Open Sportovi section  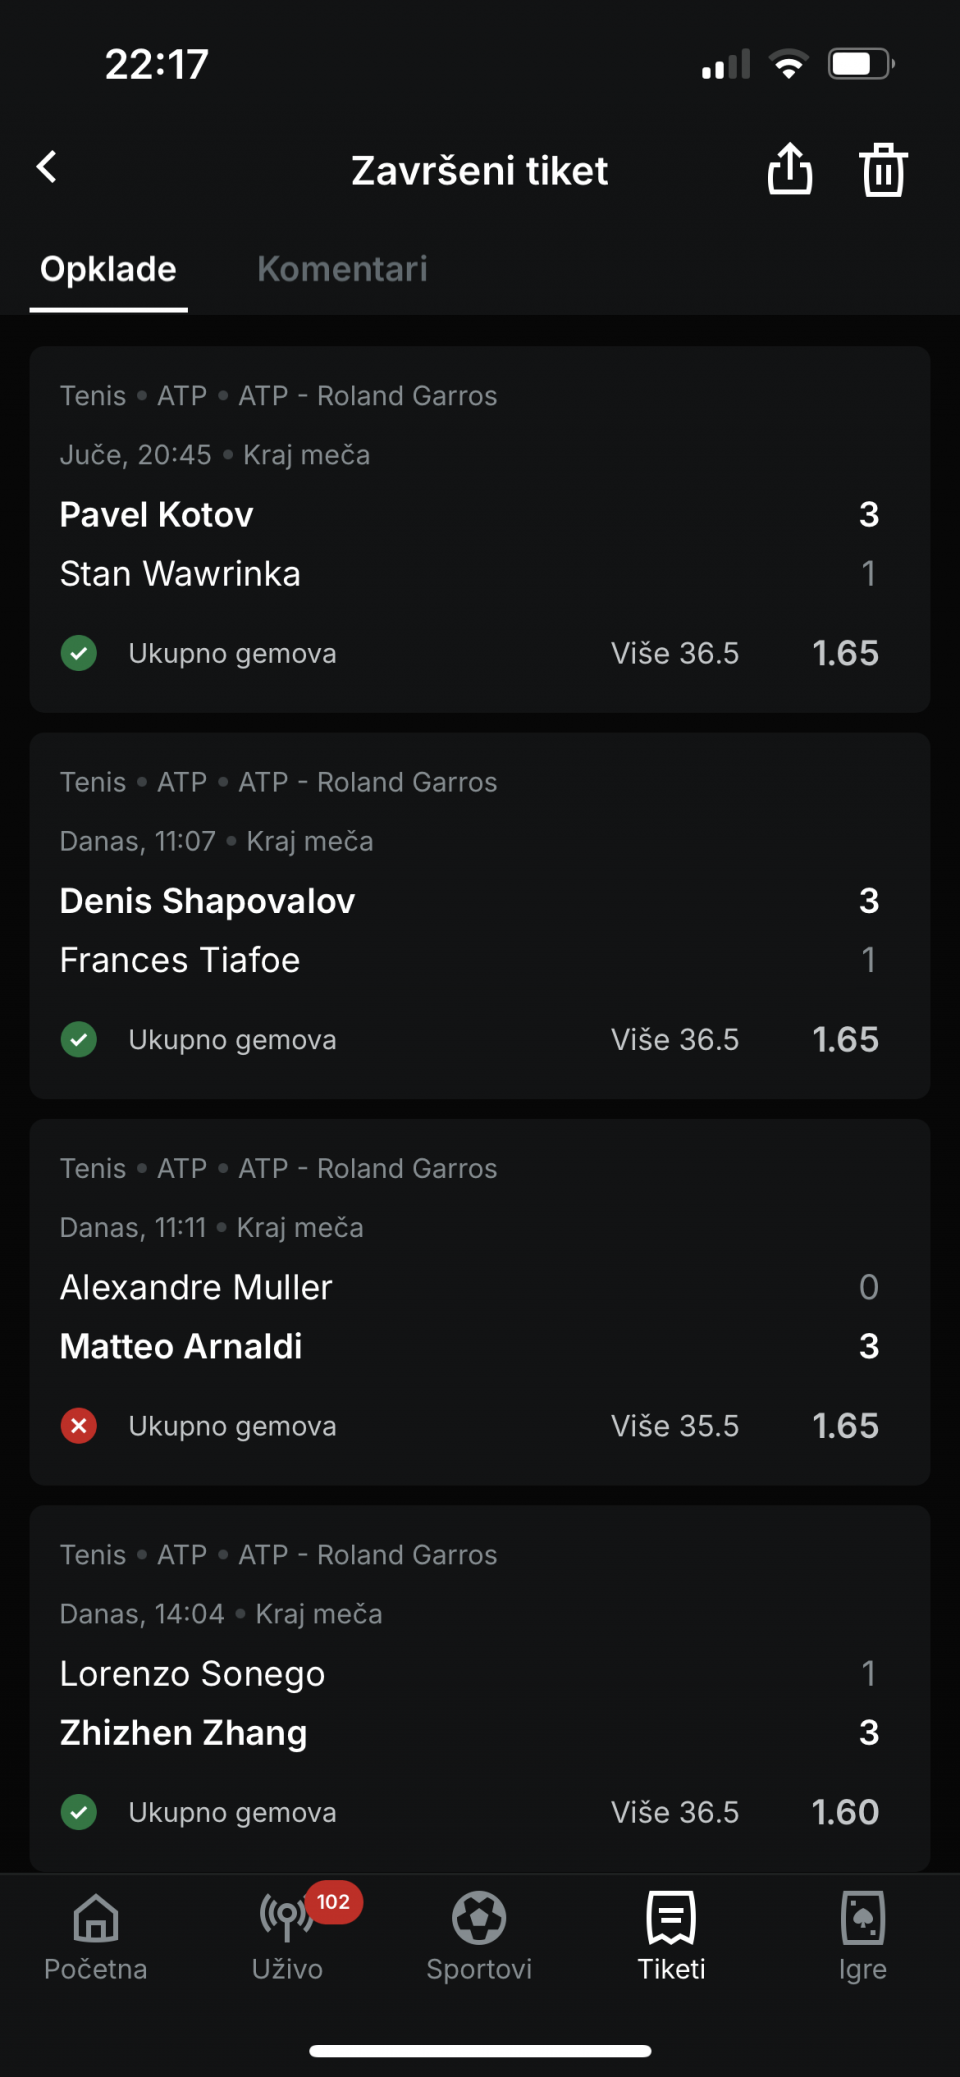tap(479, 1937)
